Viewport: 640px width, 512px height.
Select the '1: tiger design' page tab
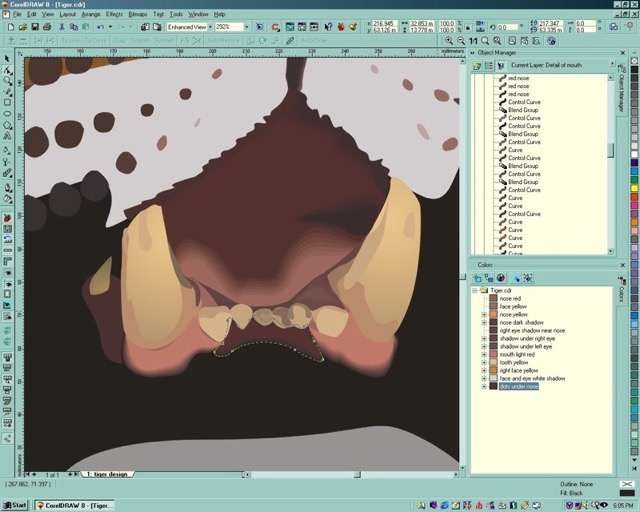pyautogui.click(x=107, y=474)
